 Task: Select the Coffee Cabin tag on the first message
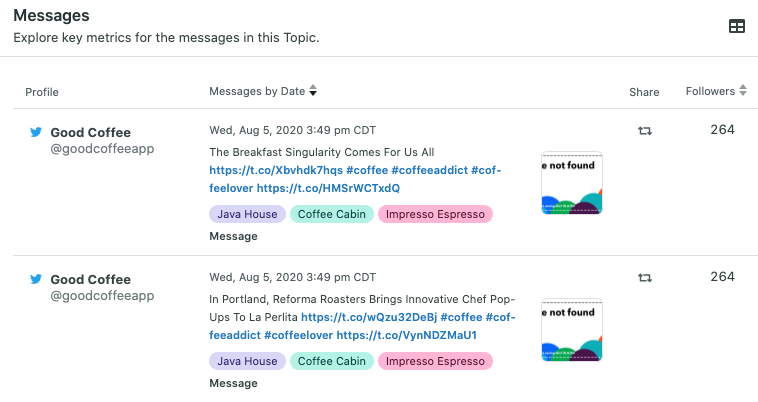[332, 214]
